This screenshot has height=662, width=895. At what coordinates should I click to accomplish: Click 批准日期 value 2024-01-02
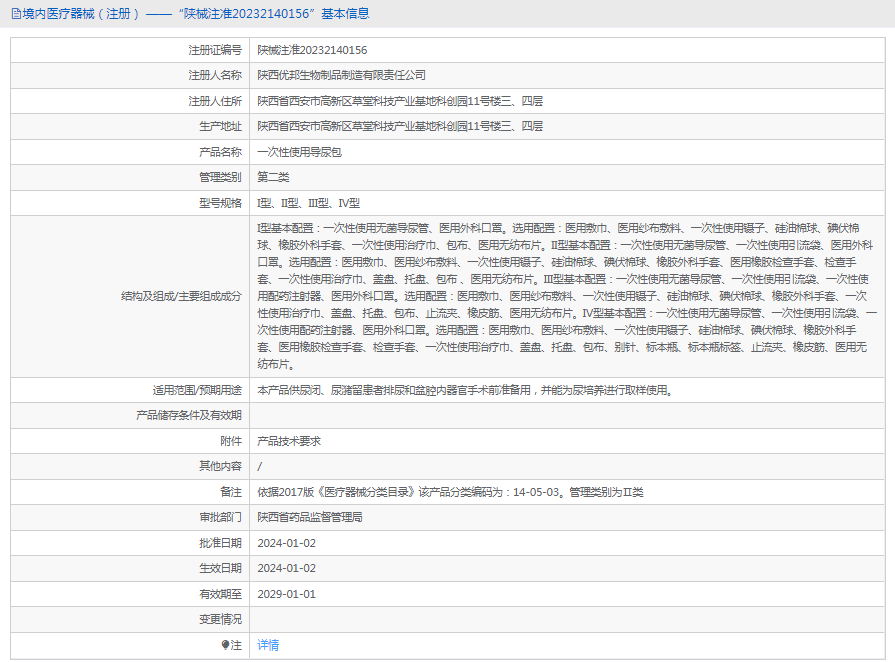287,543
